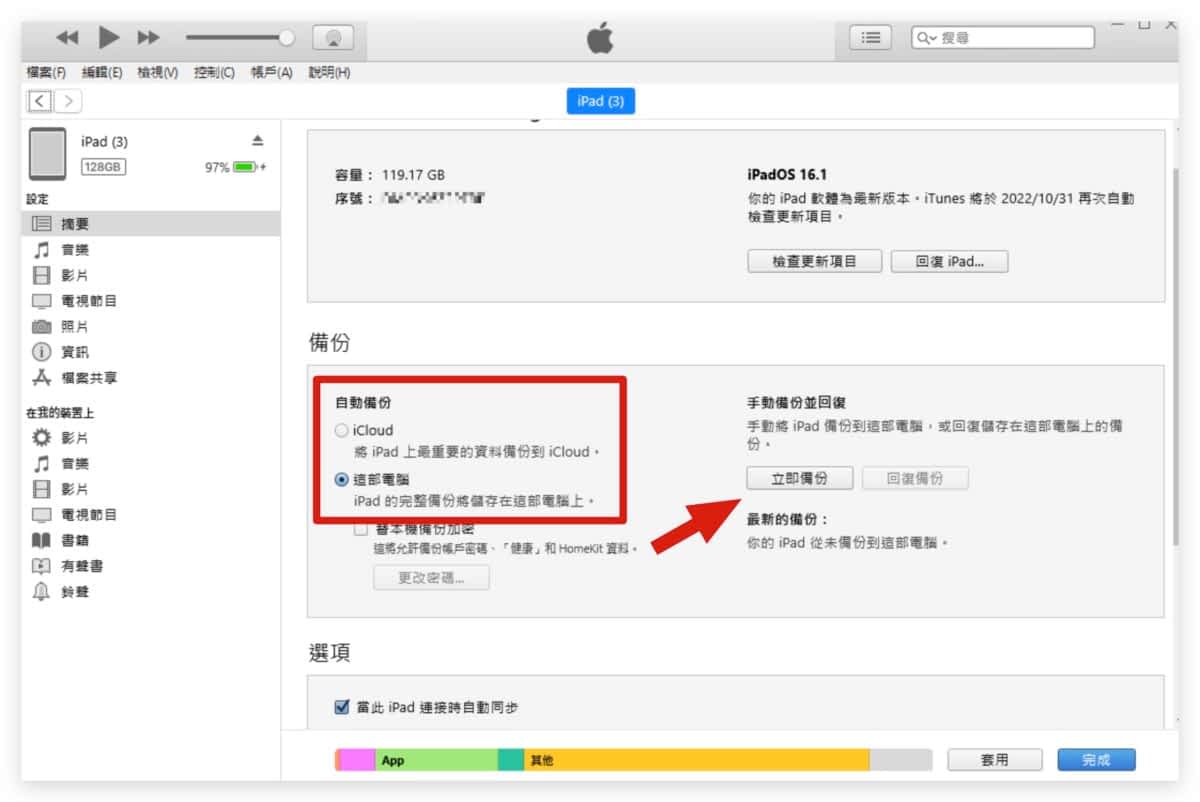Click 套用 button
Image resolution: width=1200 pixels, height=802 pixels.
pos(995,760)
